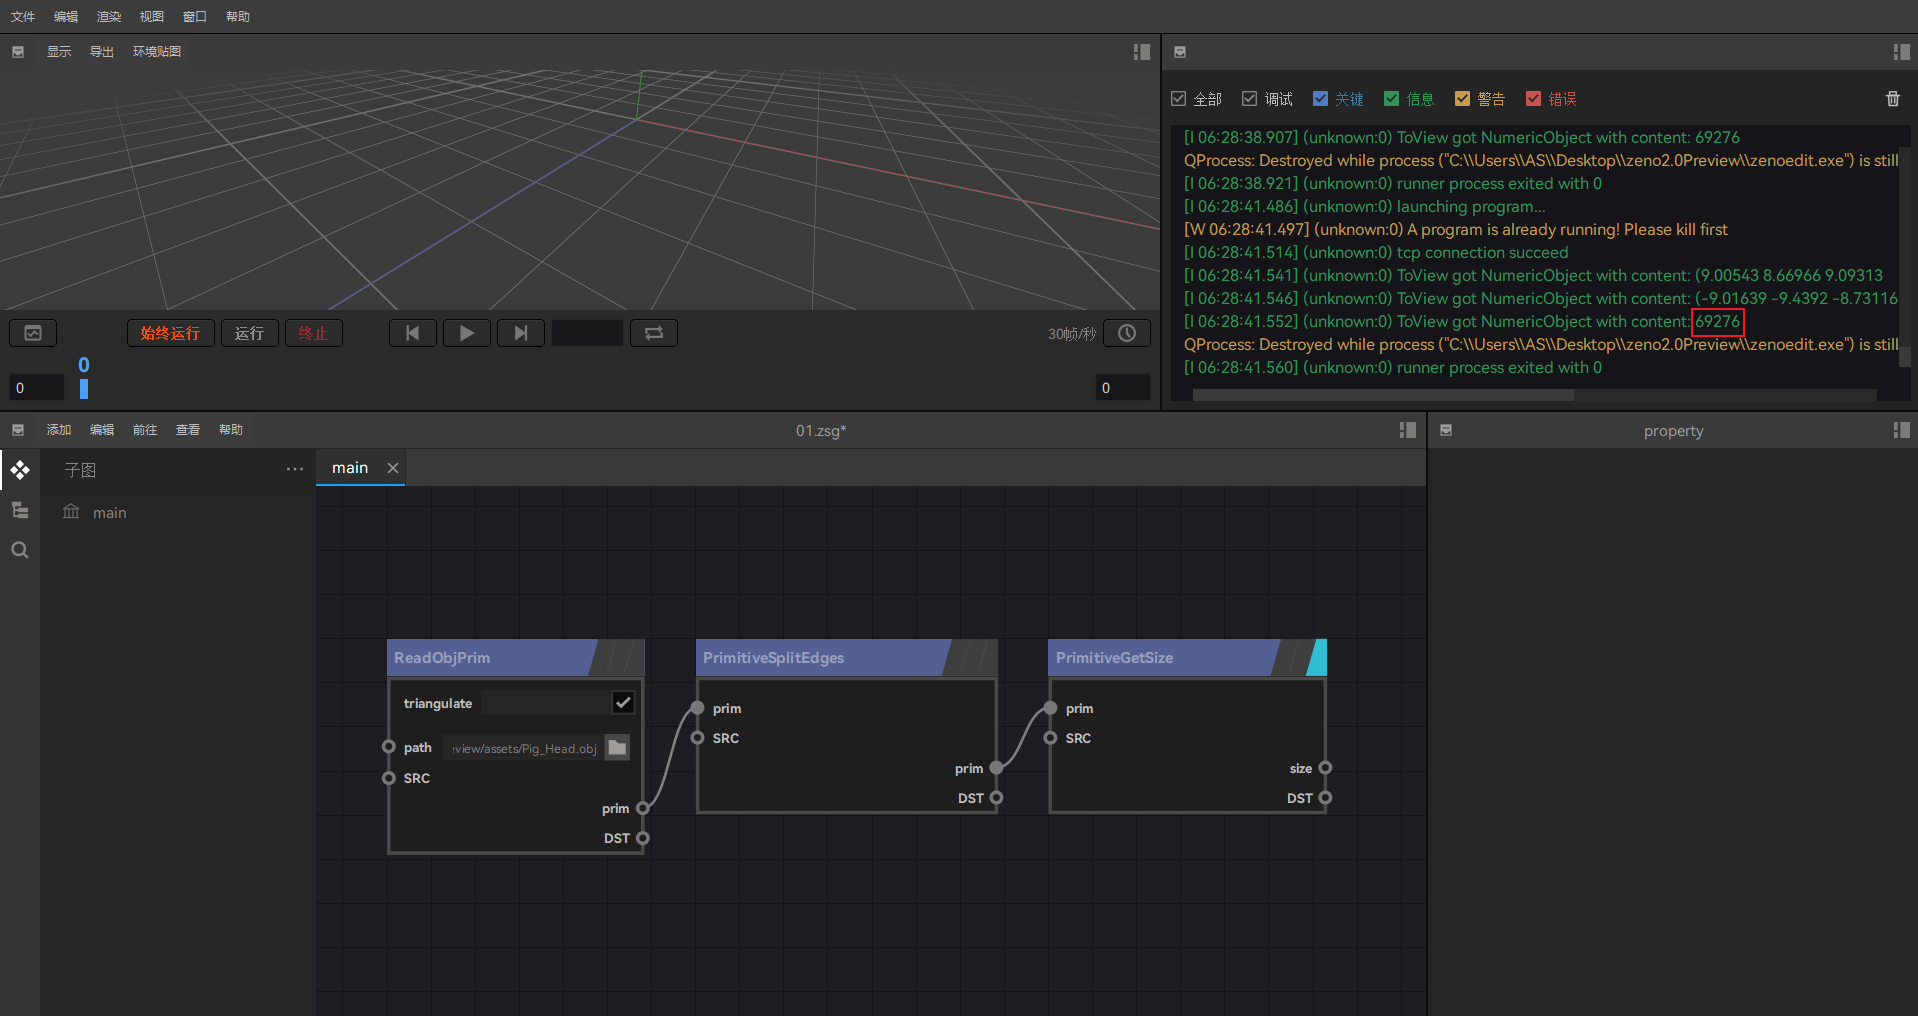Disable the 错误 error log filter
1918x1016 pixels.
1533,99
